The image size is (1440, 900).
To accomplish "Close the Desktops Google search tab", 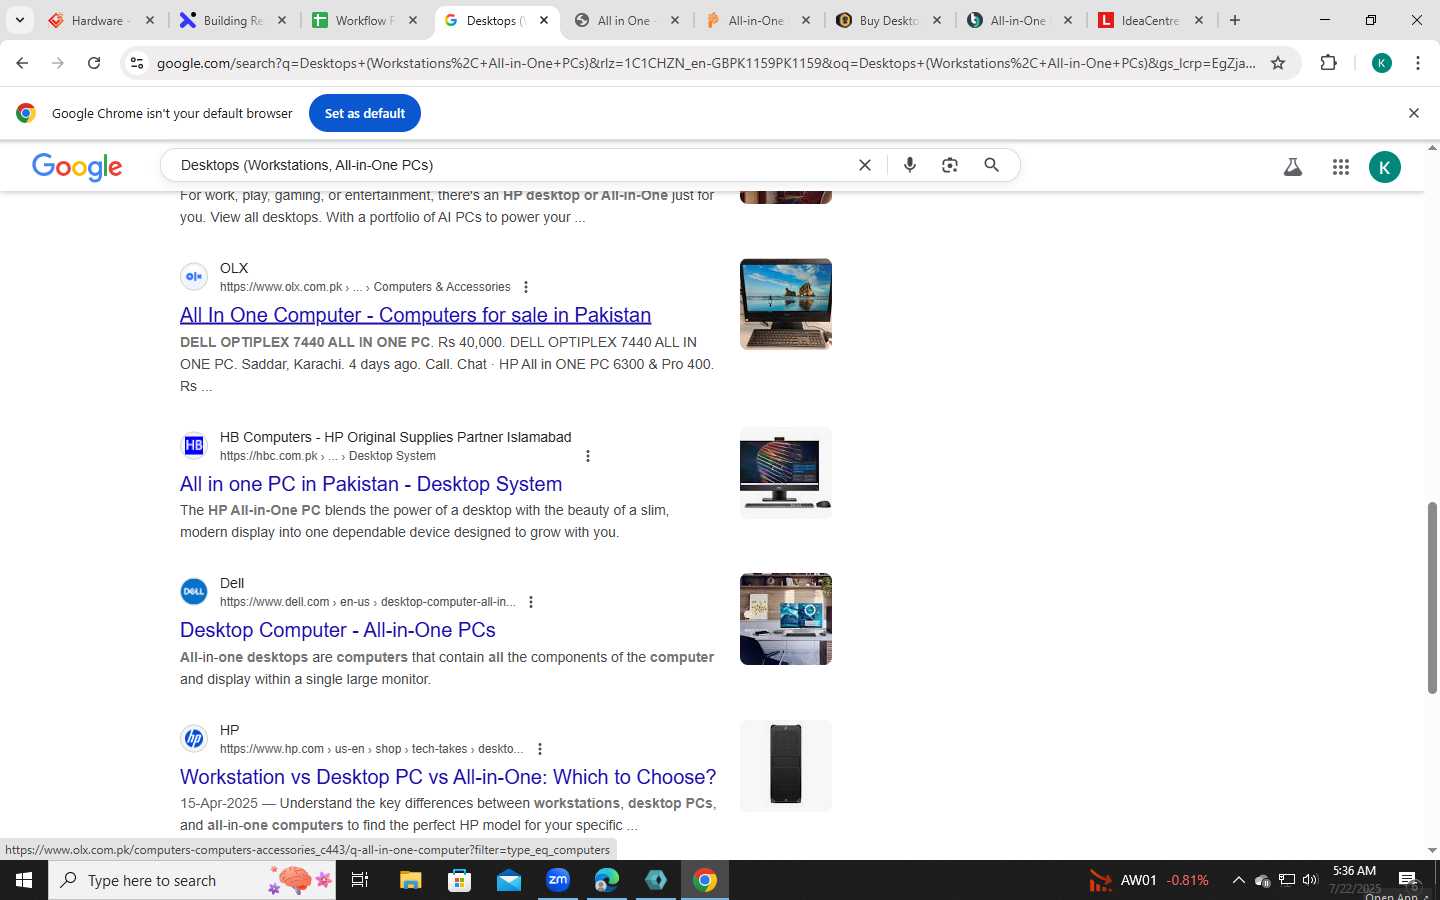I will pyautogui.click(x=544, y=20).
